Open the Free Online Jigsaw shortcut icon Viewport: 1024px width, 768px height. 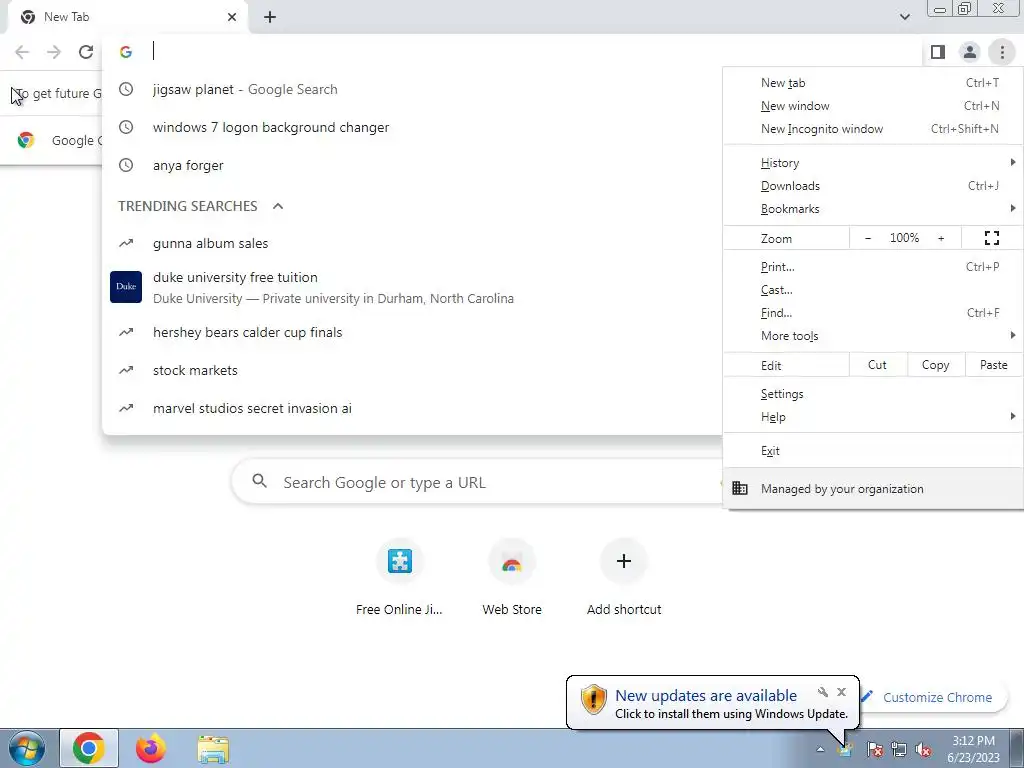(x=400, y=561)
